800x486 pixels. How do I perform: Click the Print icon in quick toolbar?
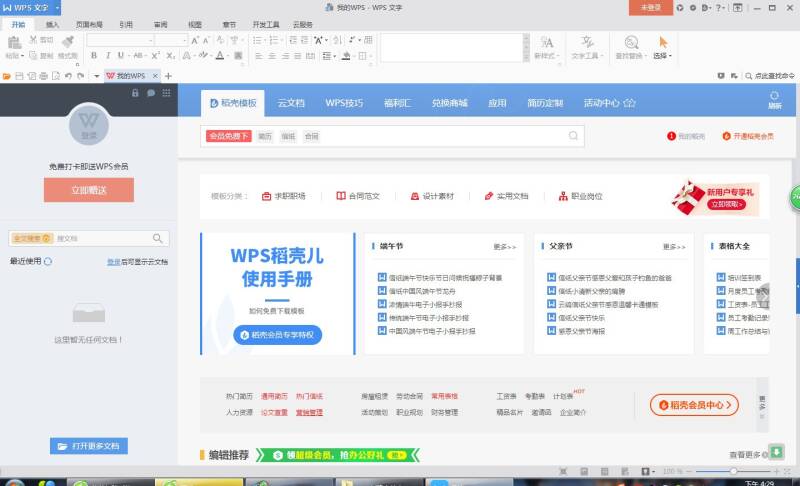(x=43, y=76)
